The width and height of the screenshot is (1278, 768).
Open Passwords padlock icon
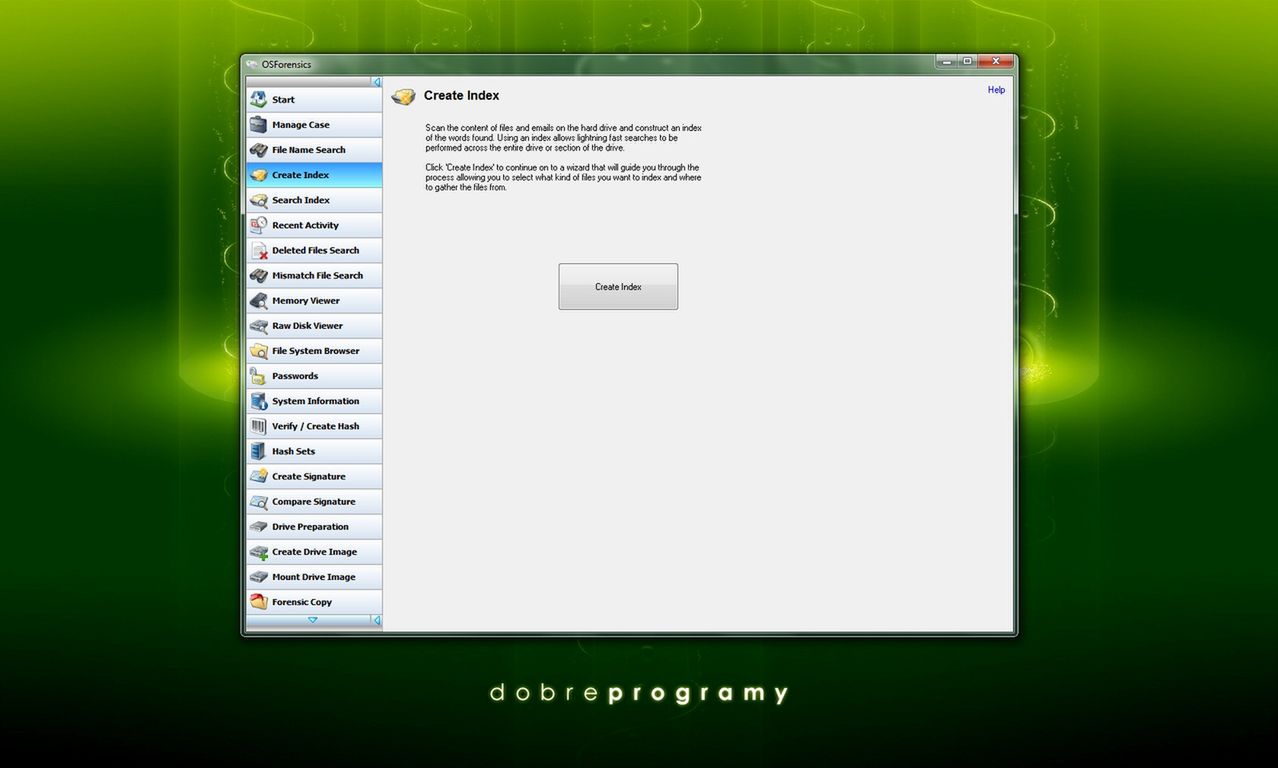pos(259,376)
